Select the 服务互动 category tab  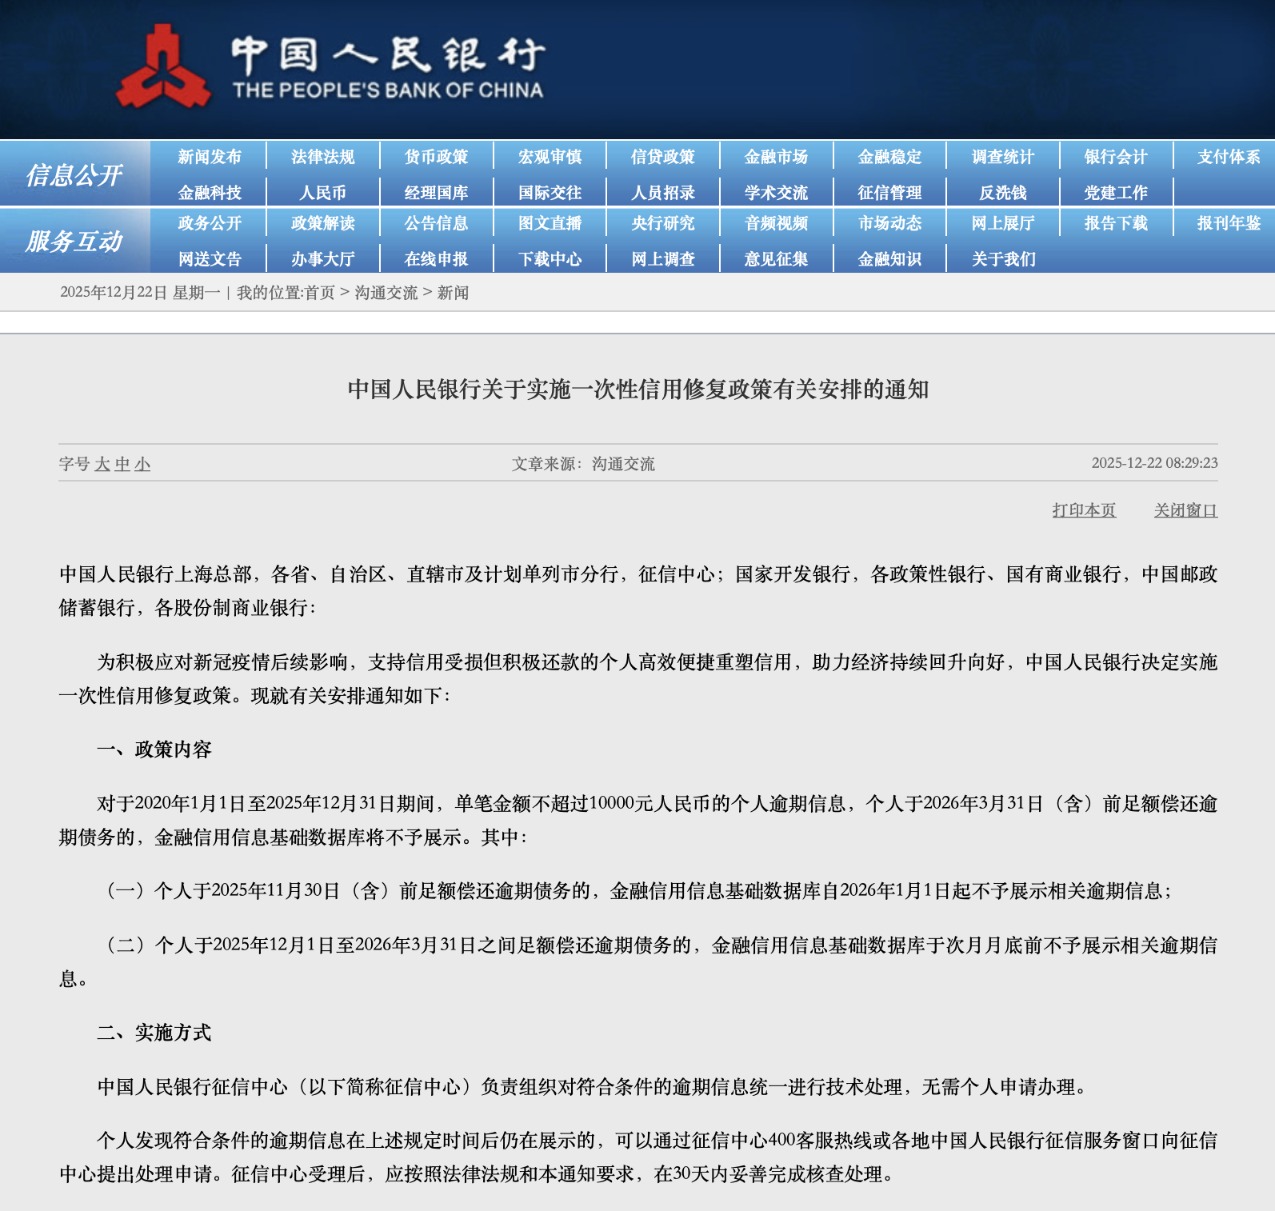tap(74, 241)
